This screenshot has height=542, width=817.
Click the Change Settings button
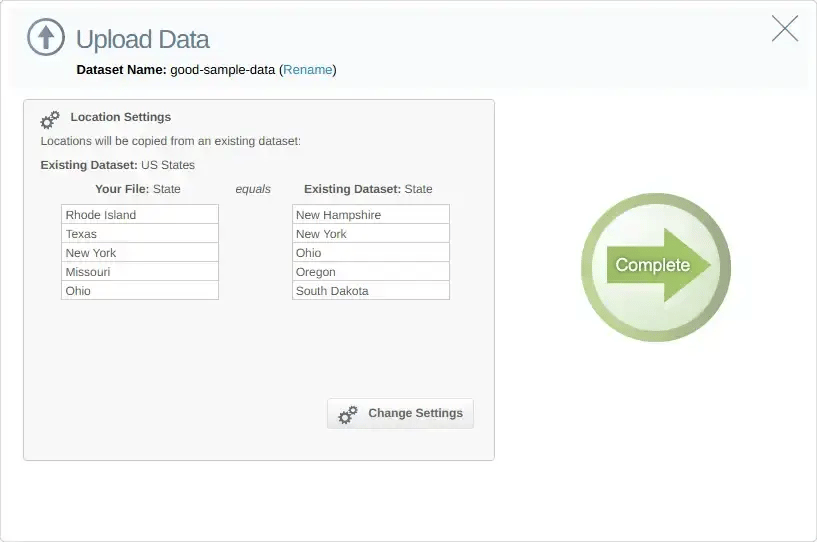point(400,413)
